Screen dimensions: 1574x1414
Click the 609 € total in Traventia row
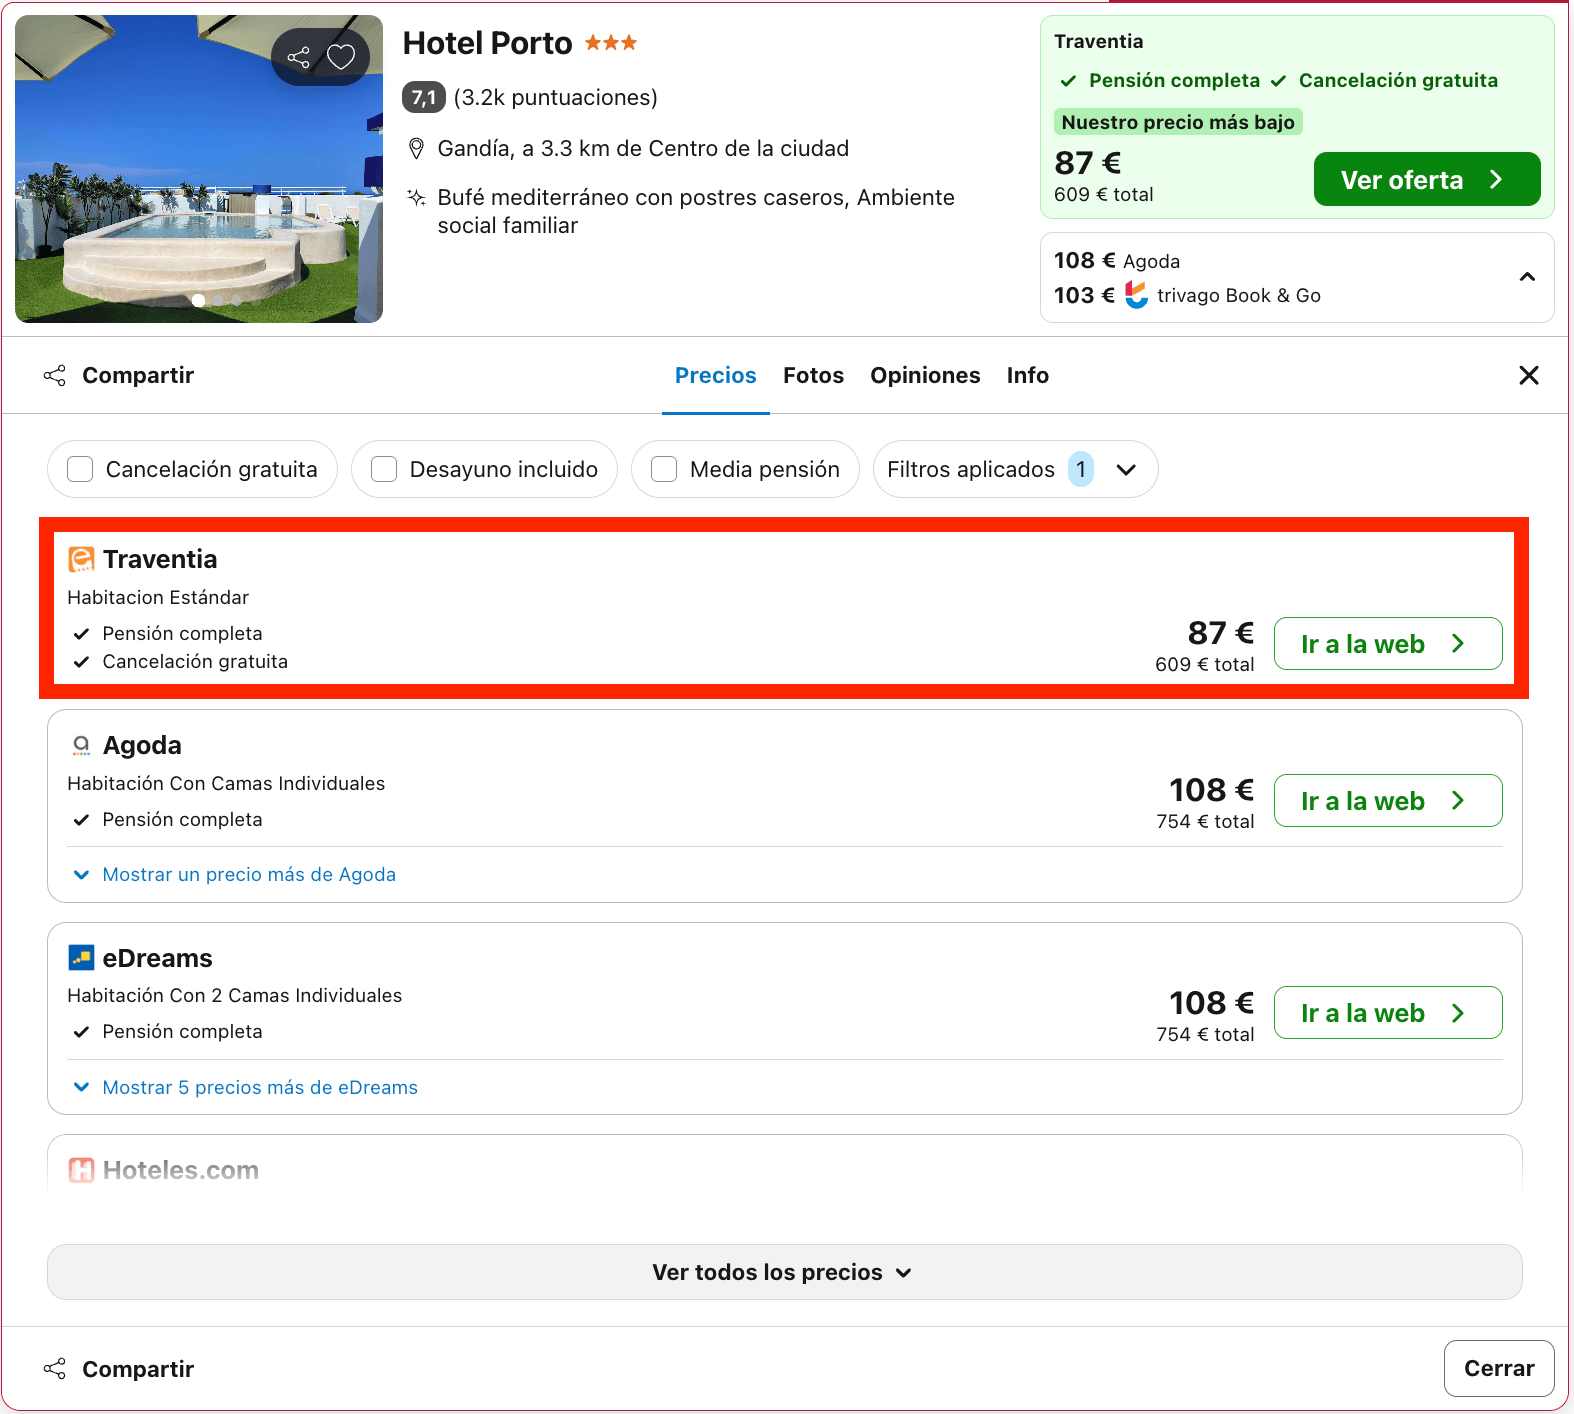pyautogui.click(x=1204, y=664)
